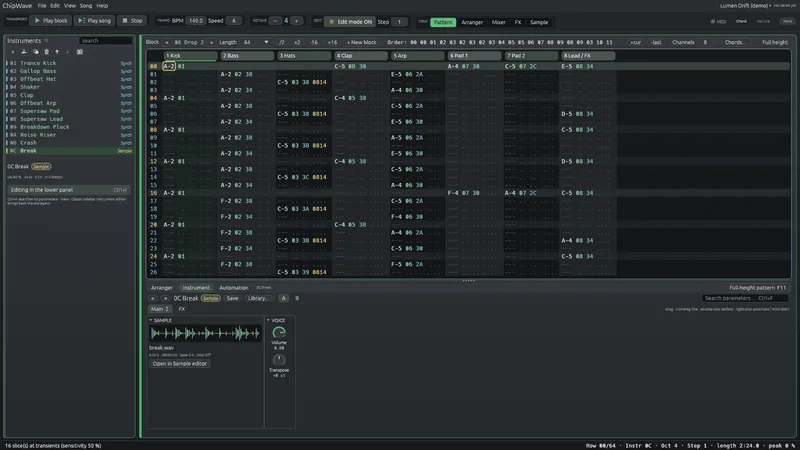800x450 pixels.
Task: Toggle Edit mode ON button
Action: 349,22
